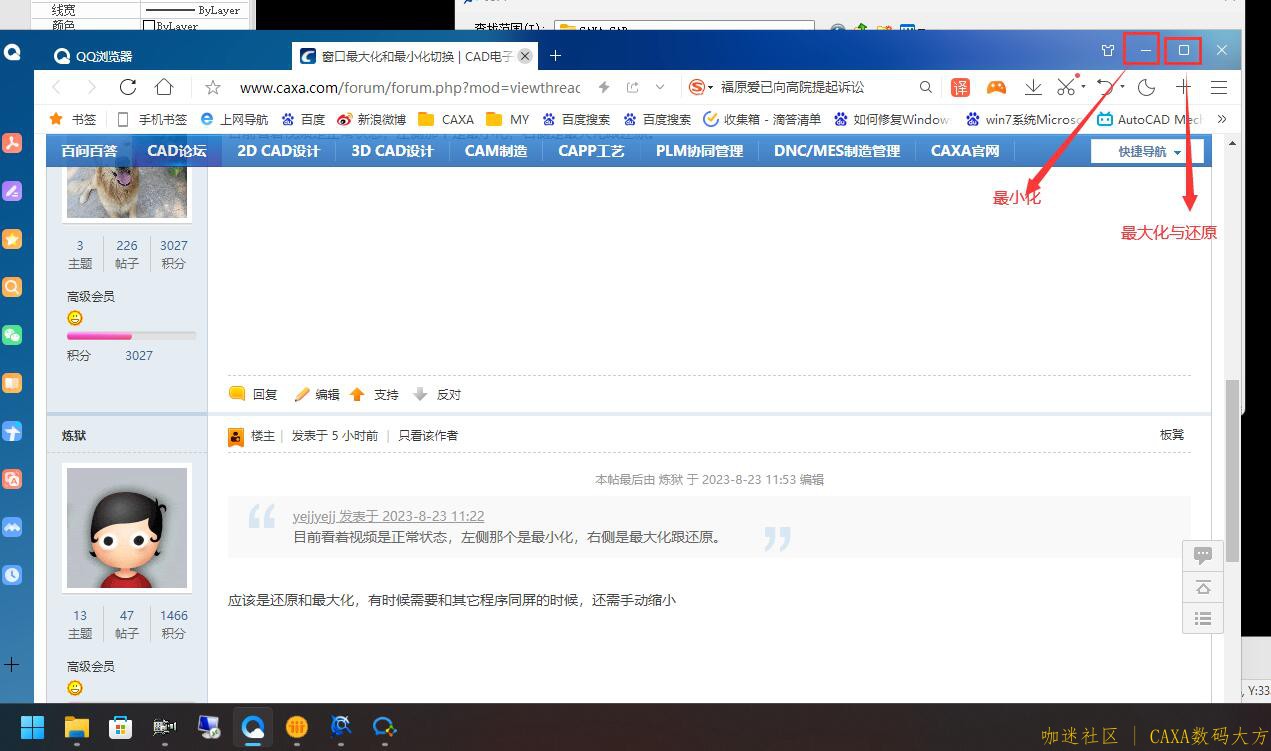
Task: Go to the browser home page icon
Action: click(164, 87)
